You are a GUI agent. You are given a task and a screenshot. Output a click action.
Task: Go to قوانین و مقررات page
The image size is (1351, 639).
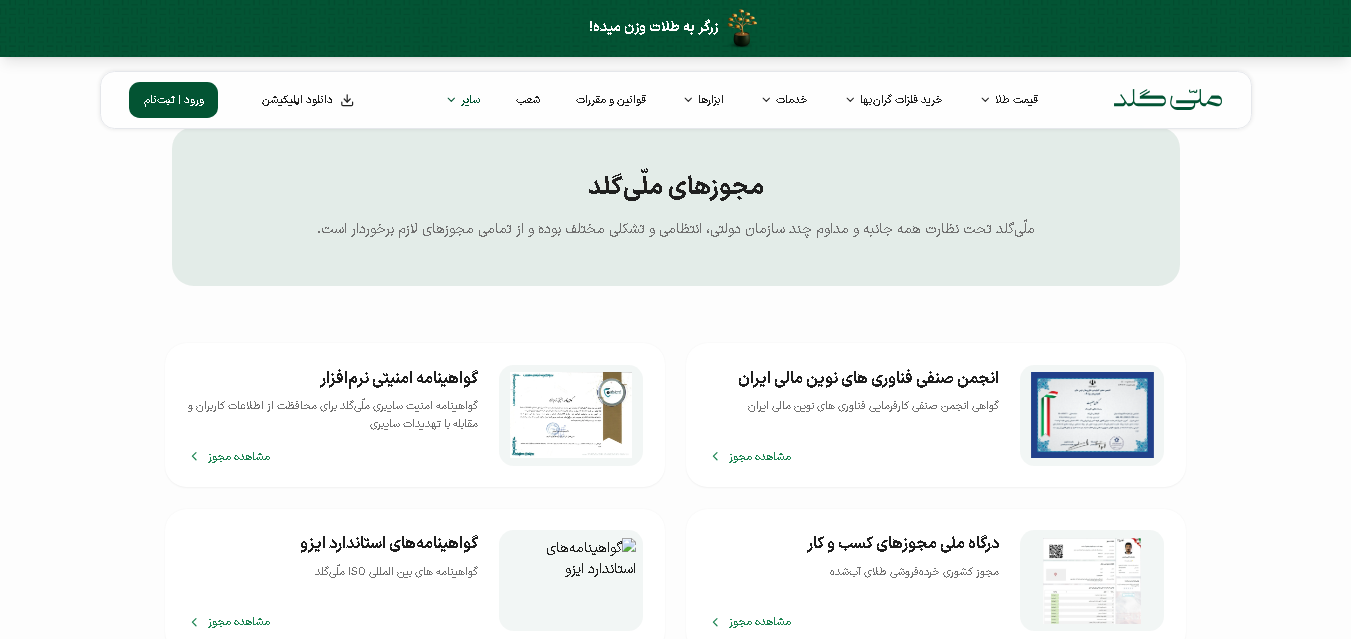point(611,100)
